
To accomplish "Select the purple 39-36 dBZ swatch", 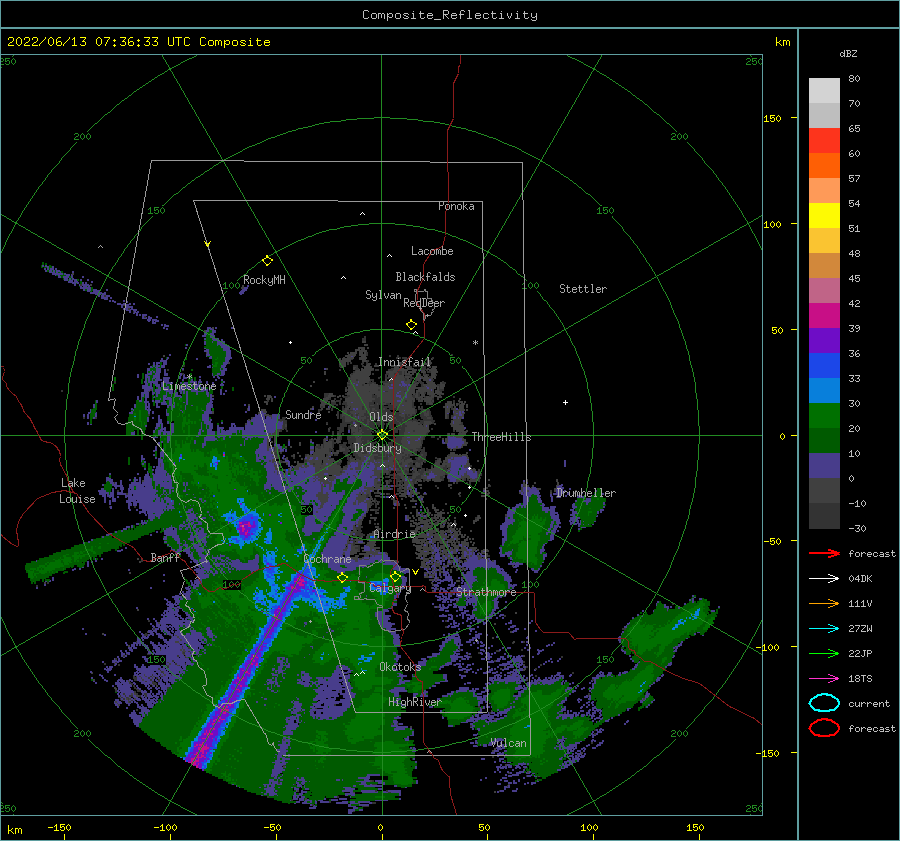I will [824, 341].
